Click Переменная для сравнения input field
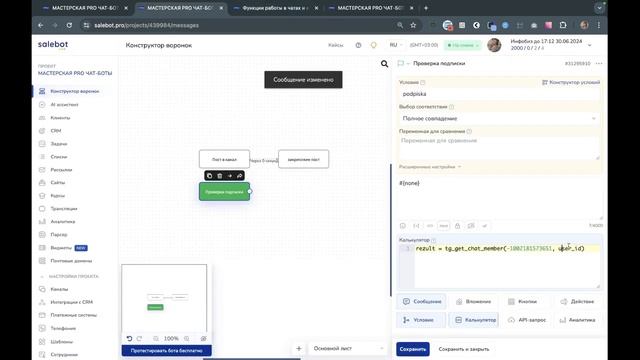This screenshot has width=640, height=360. (x=499, y=148)
